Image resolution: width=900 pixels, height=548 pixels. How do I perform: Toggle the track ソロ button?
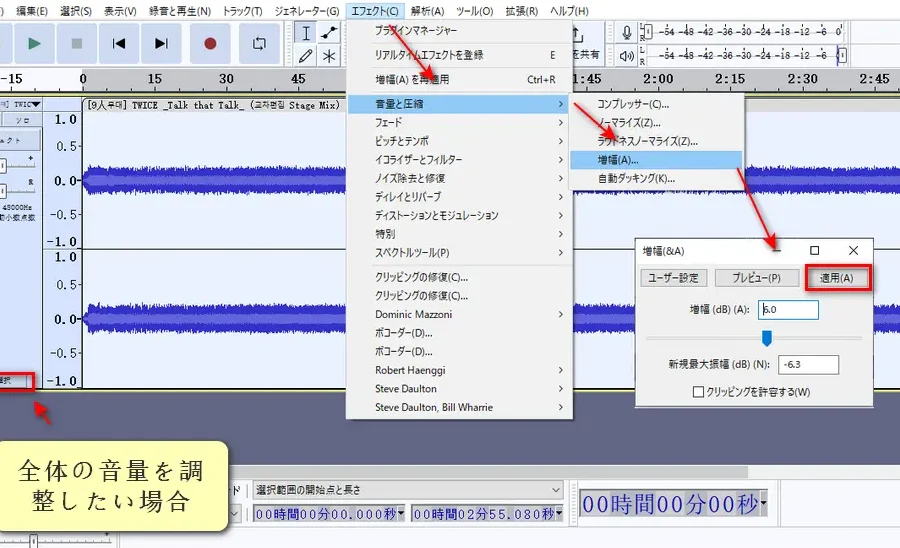22,120
